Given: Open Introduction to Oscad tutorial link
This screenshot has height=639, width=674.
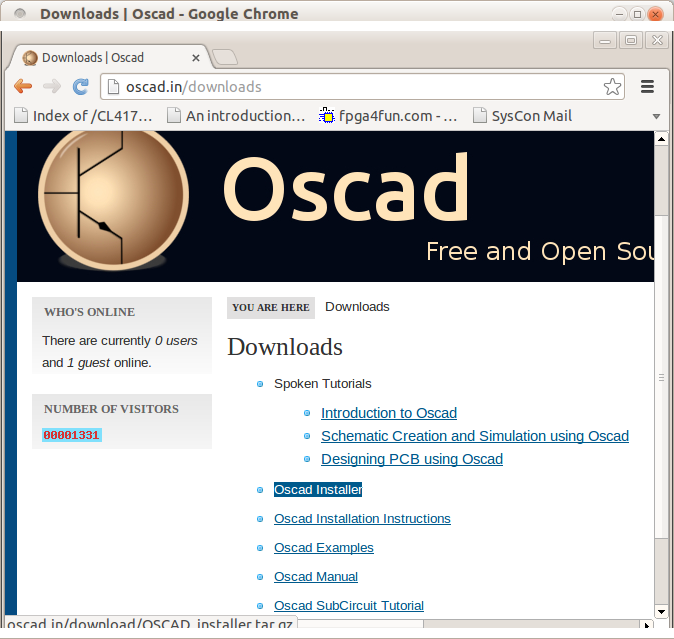Looking at the screenshot, I should (389, 413).
